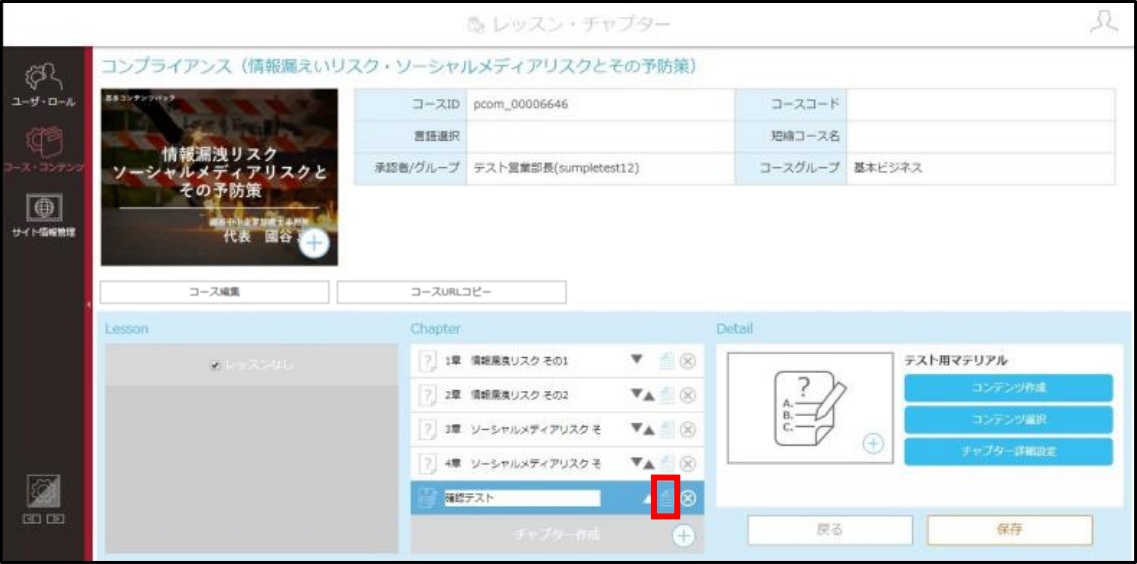Viewport: 1137px width, 564px height.
Task: Click the コンテンツ作成 button
Action: coord(1008,388)
